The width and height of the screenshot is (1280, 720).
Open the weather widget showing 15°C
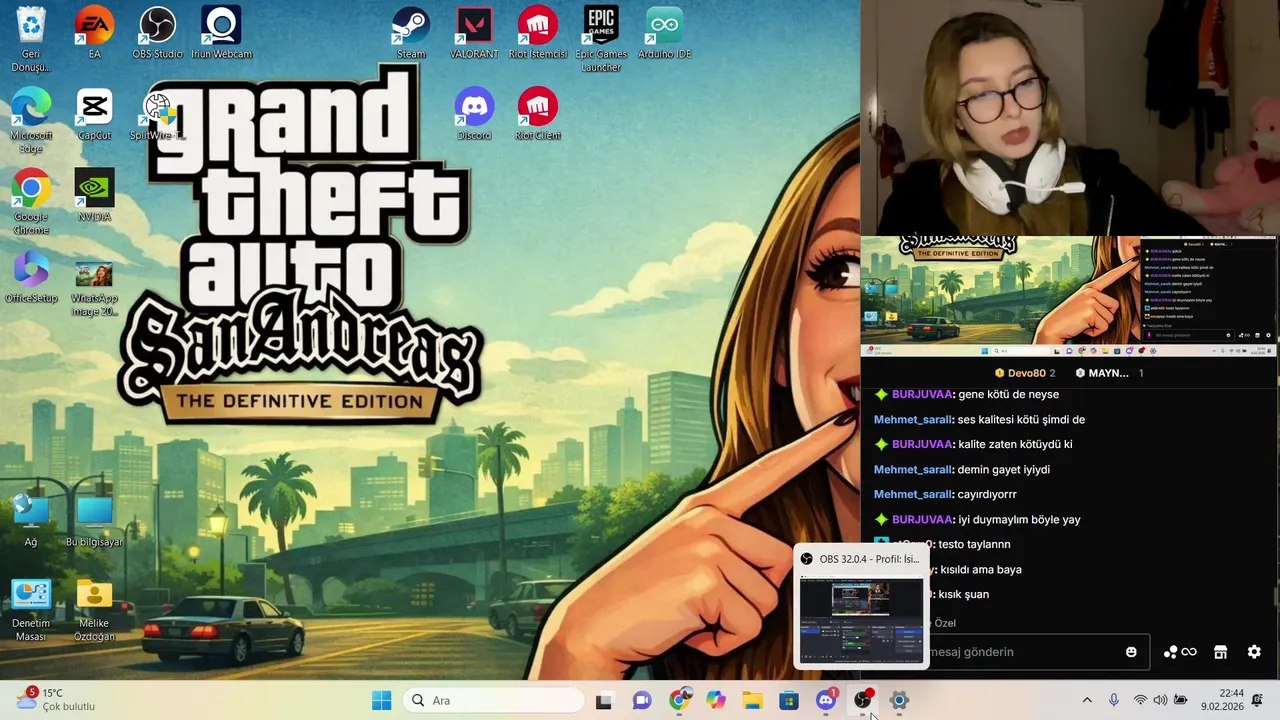point(55,699)
